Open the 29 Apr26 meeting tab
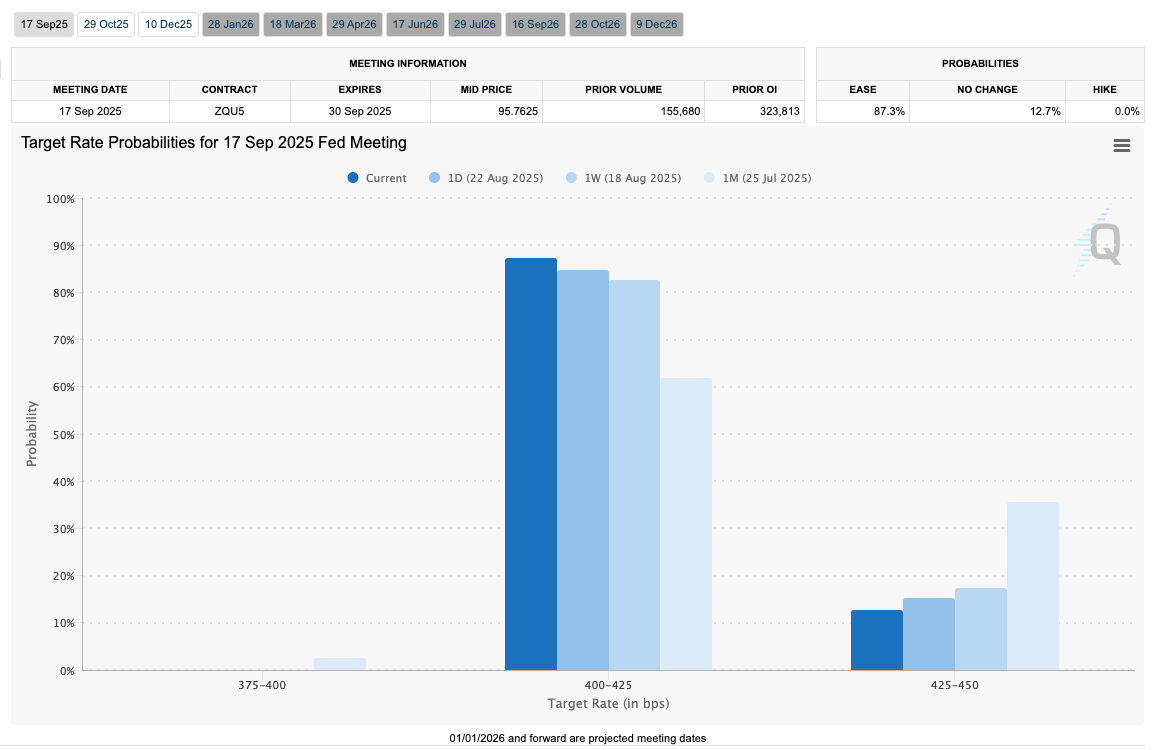Screen dimensions: 1152x750 [x=353, y=24]
